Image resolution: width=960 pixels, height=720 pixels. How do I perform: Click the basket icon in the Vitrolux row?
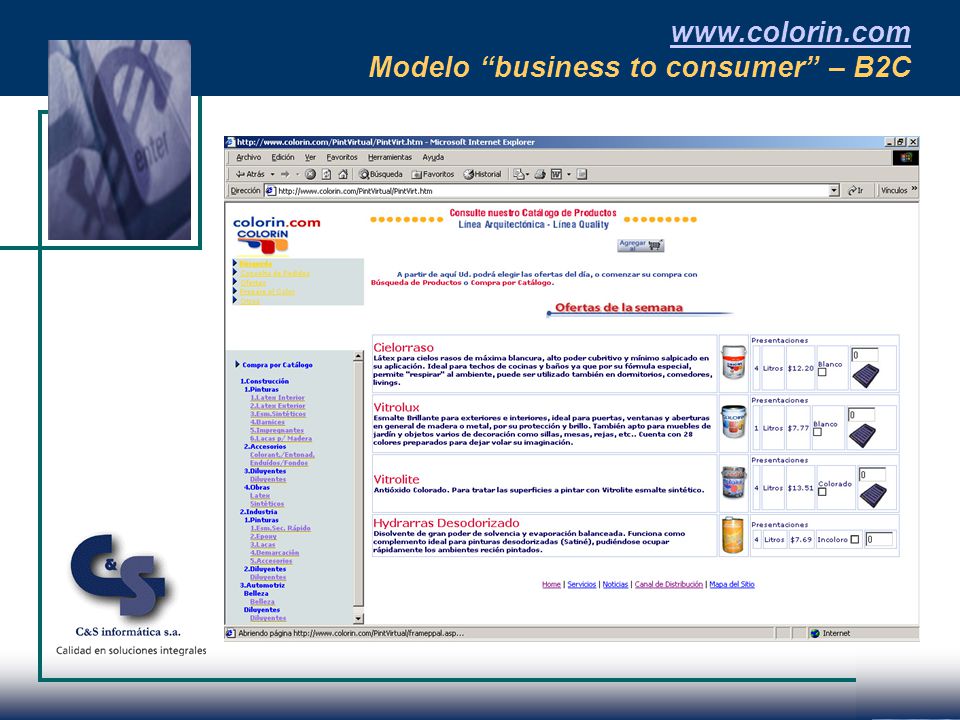click(x=862, y=435)
